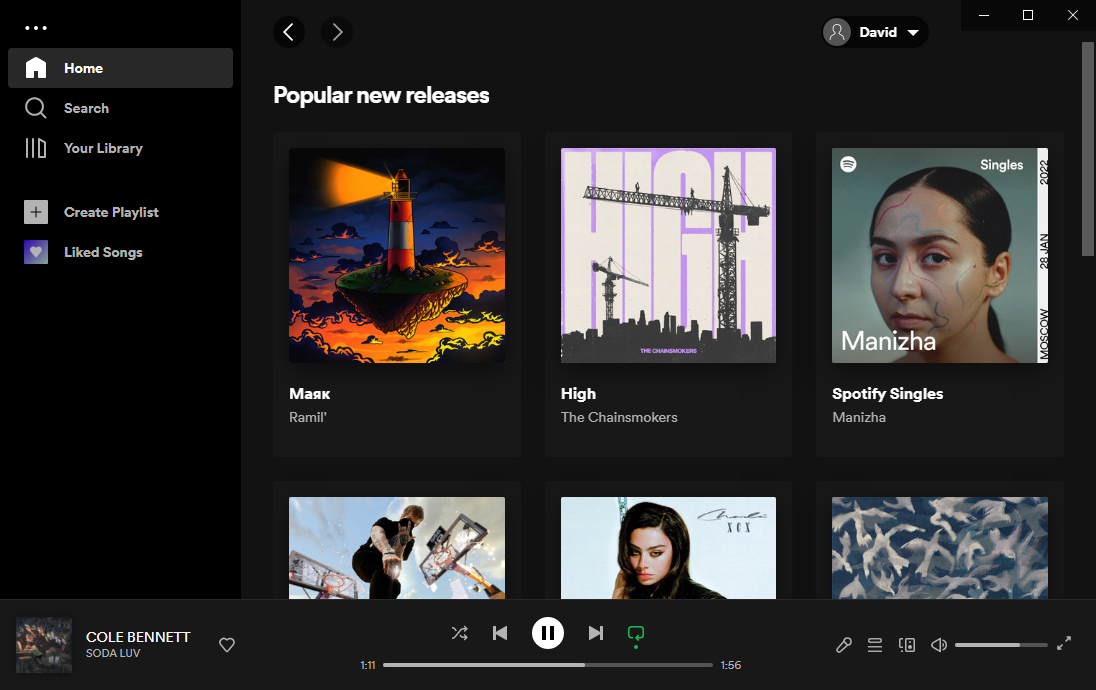This screenshot has height=690, width=1096.
Task: Like the current song with heart
Action: tap(226, 645)
